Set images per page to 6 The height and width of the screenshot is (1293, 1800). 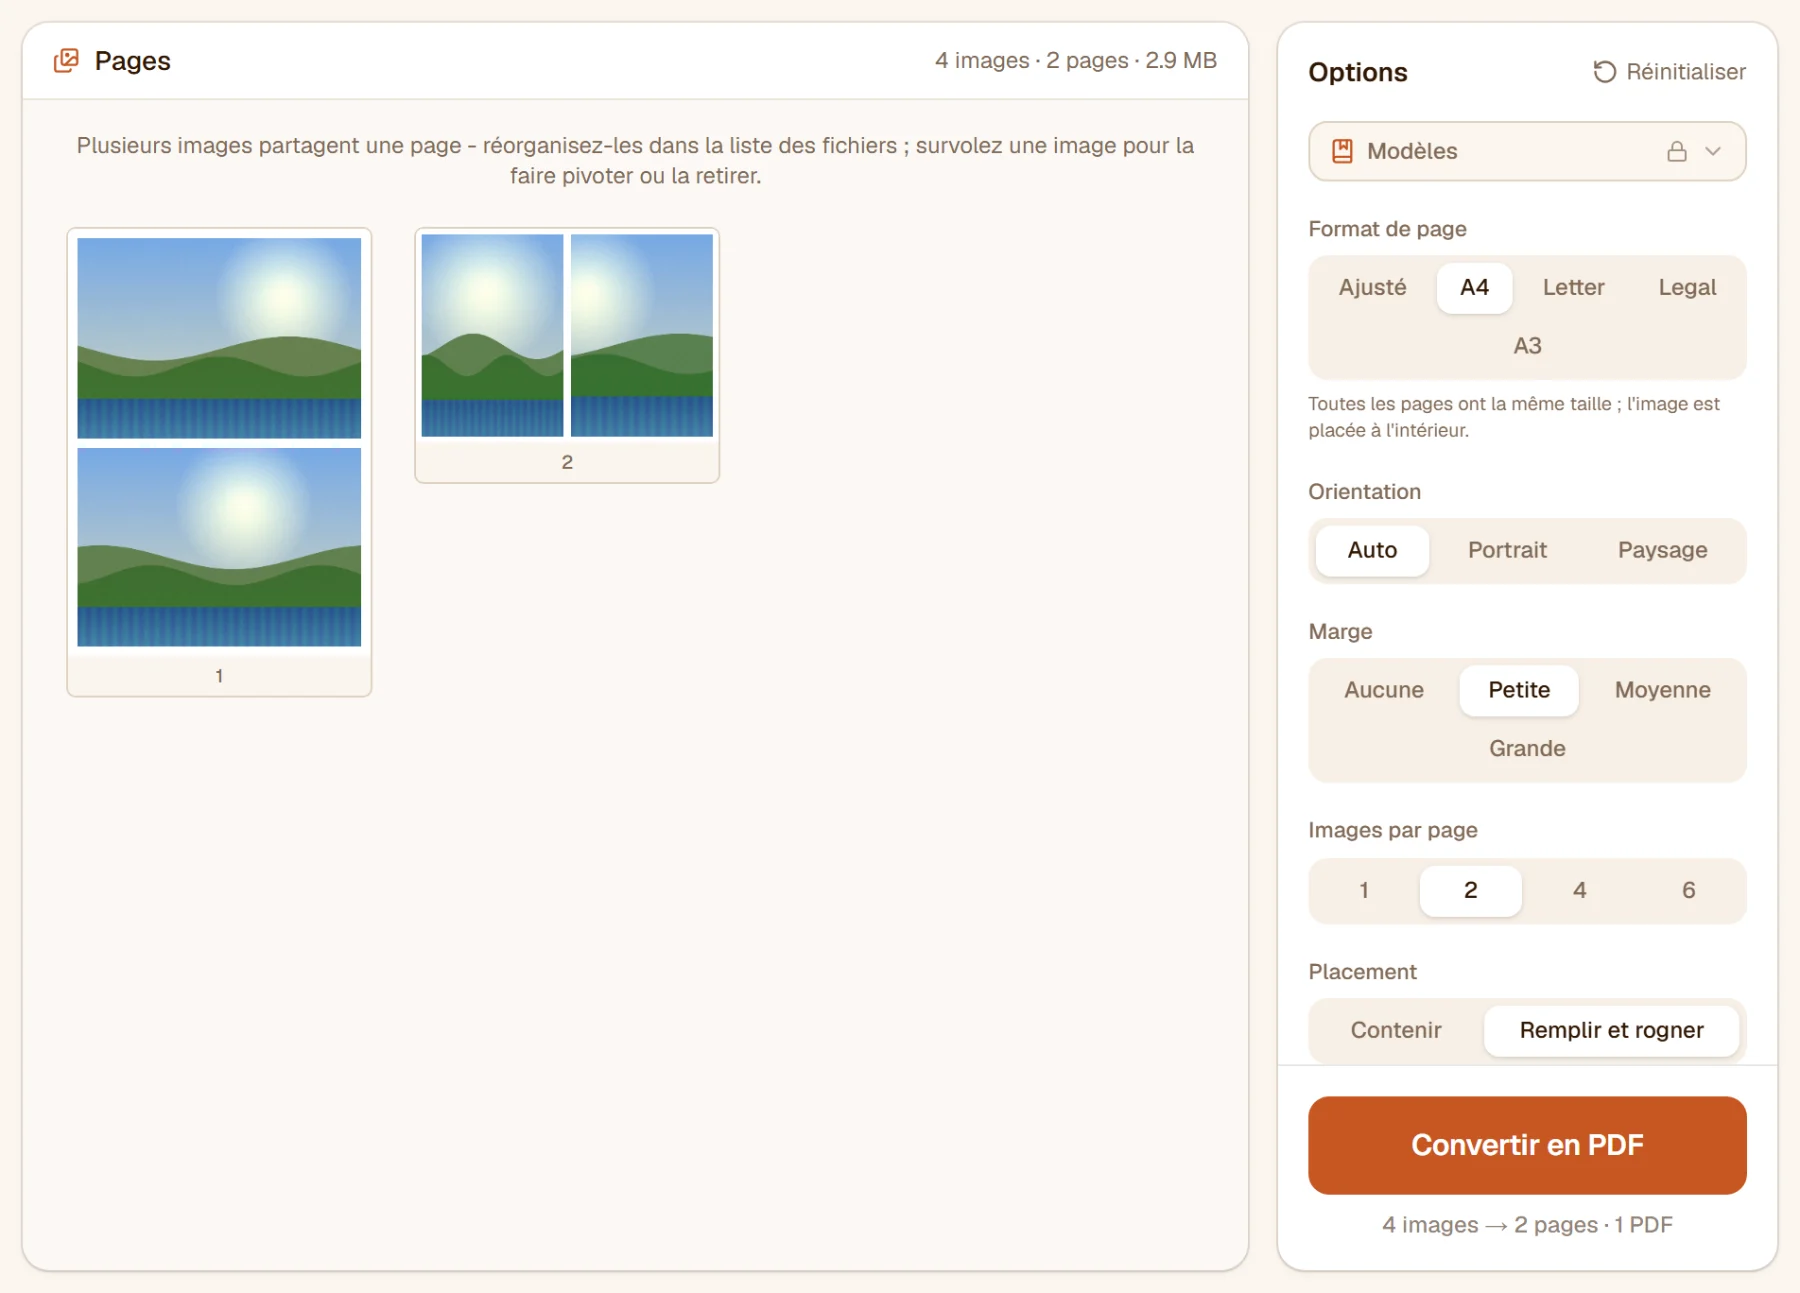tap(1689, 891)
